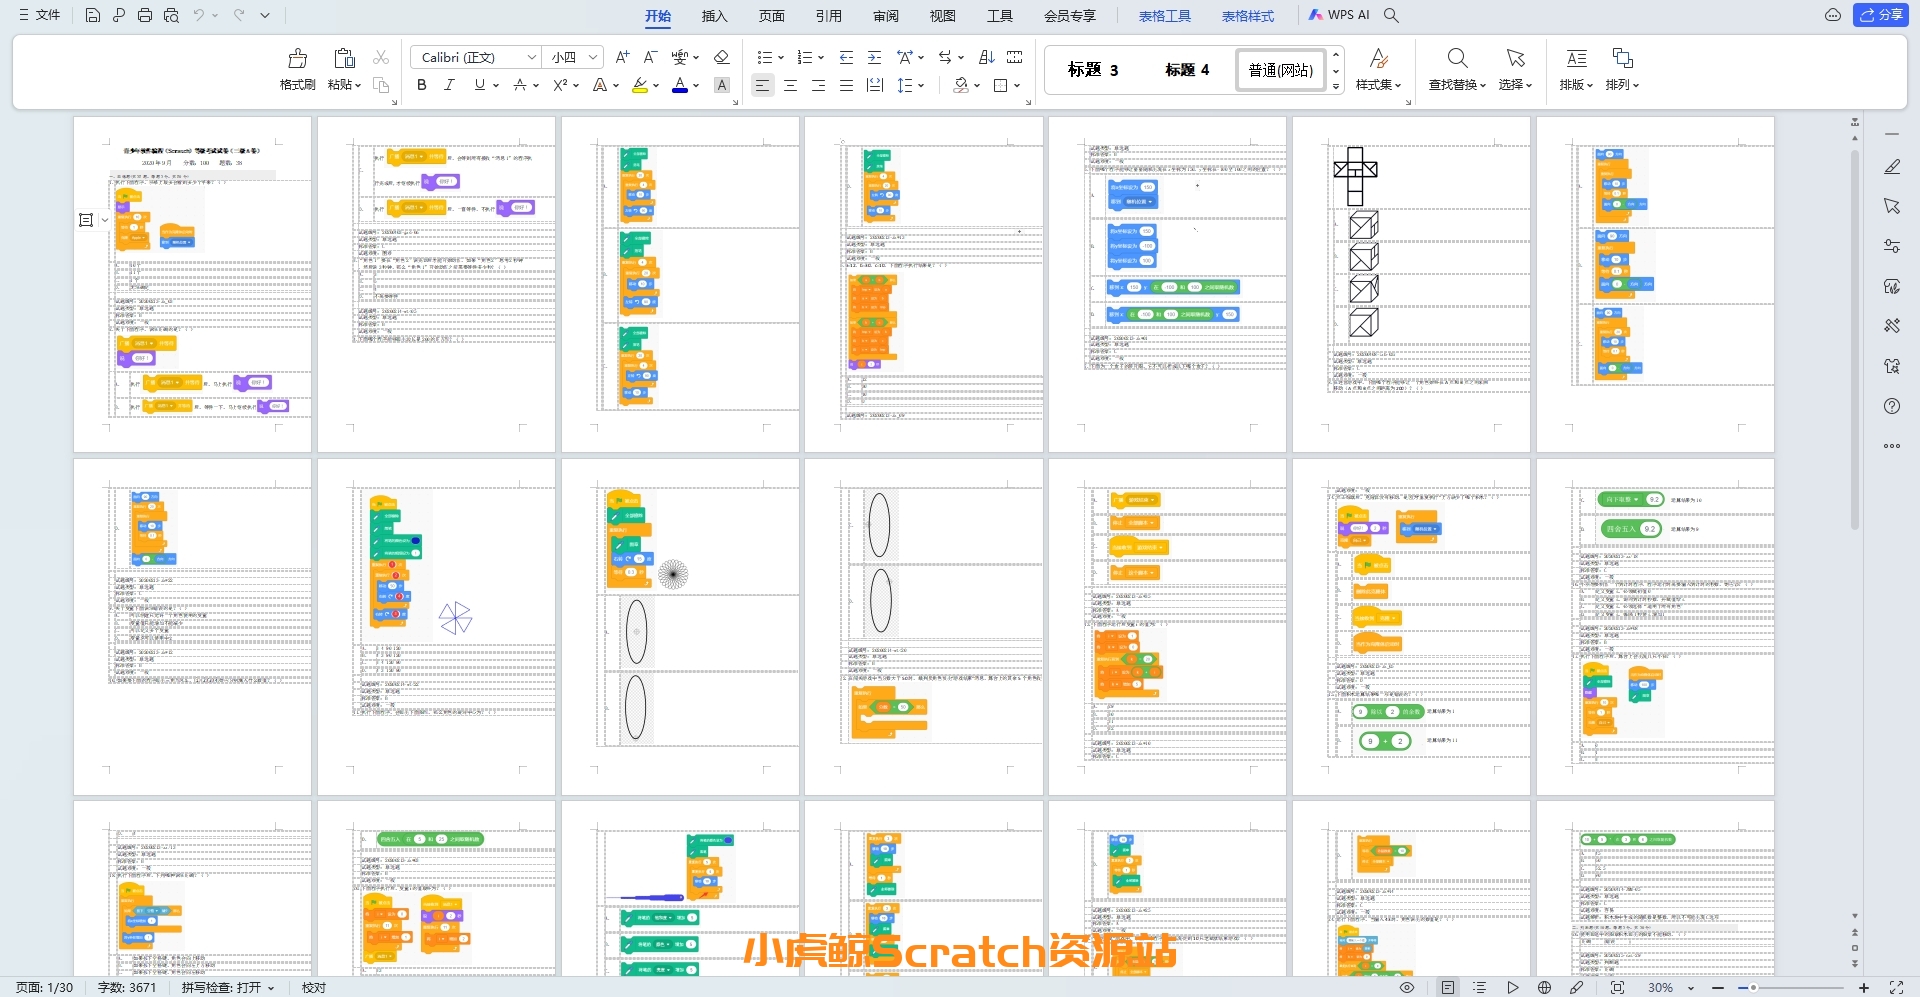Right-align the paragraph
The image size is (1920, 997).
click(x=818, y=85)
